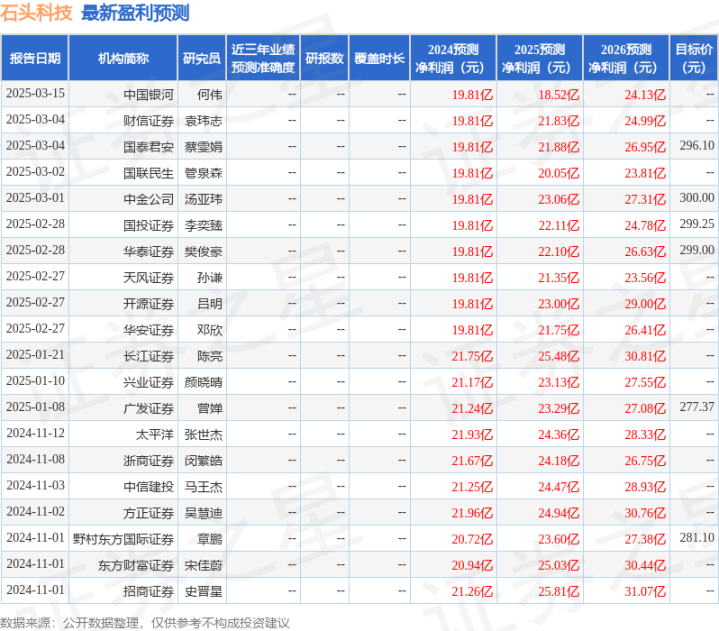The height and width of the screenshot is (631, 719).
Task: Click the 最新盈利预测 heading
Action: pyautogui.click(x=135, y=13)
